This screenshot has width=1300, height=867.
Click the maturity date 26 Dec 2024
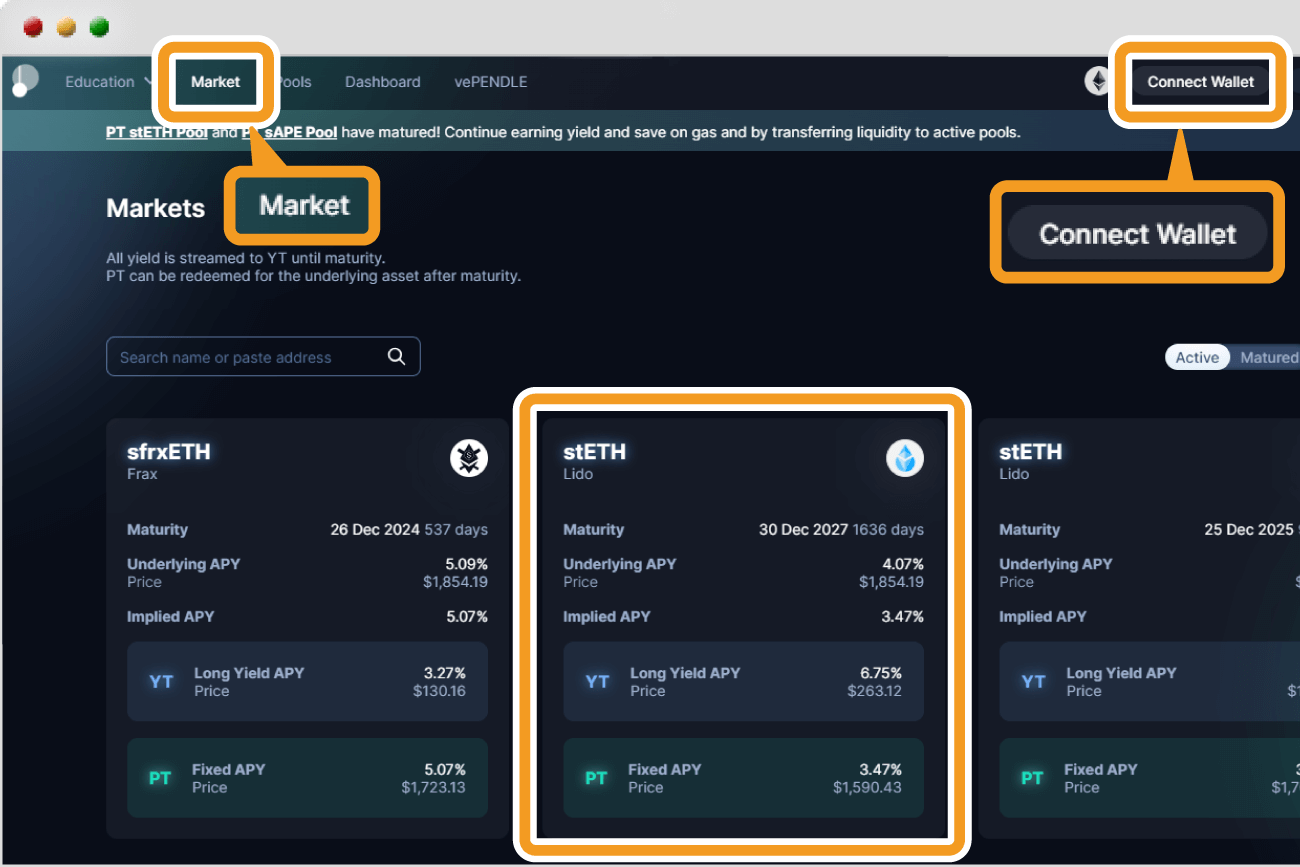click(x=375, y=530)
